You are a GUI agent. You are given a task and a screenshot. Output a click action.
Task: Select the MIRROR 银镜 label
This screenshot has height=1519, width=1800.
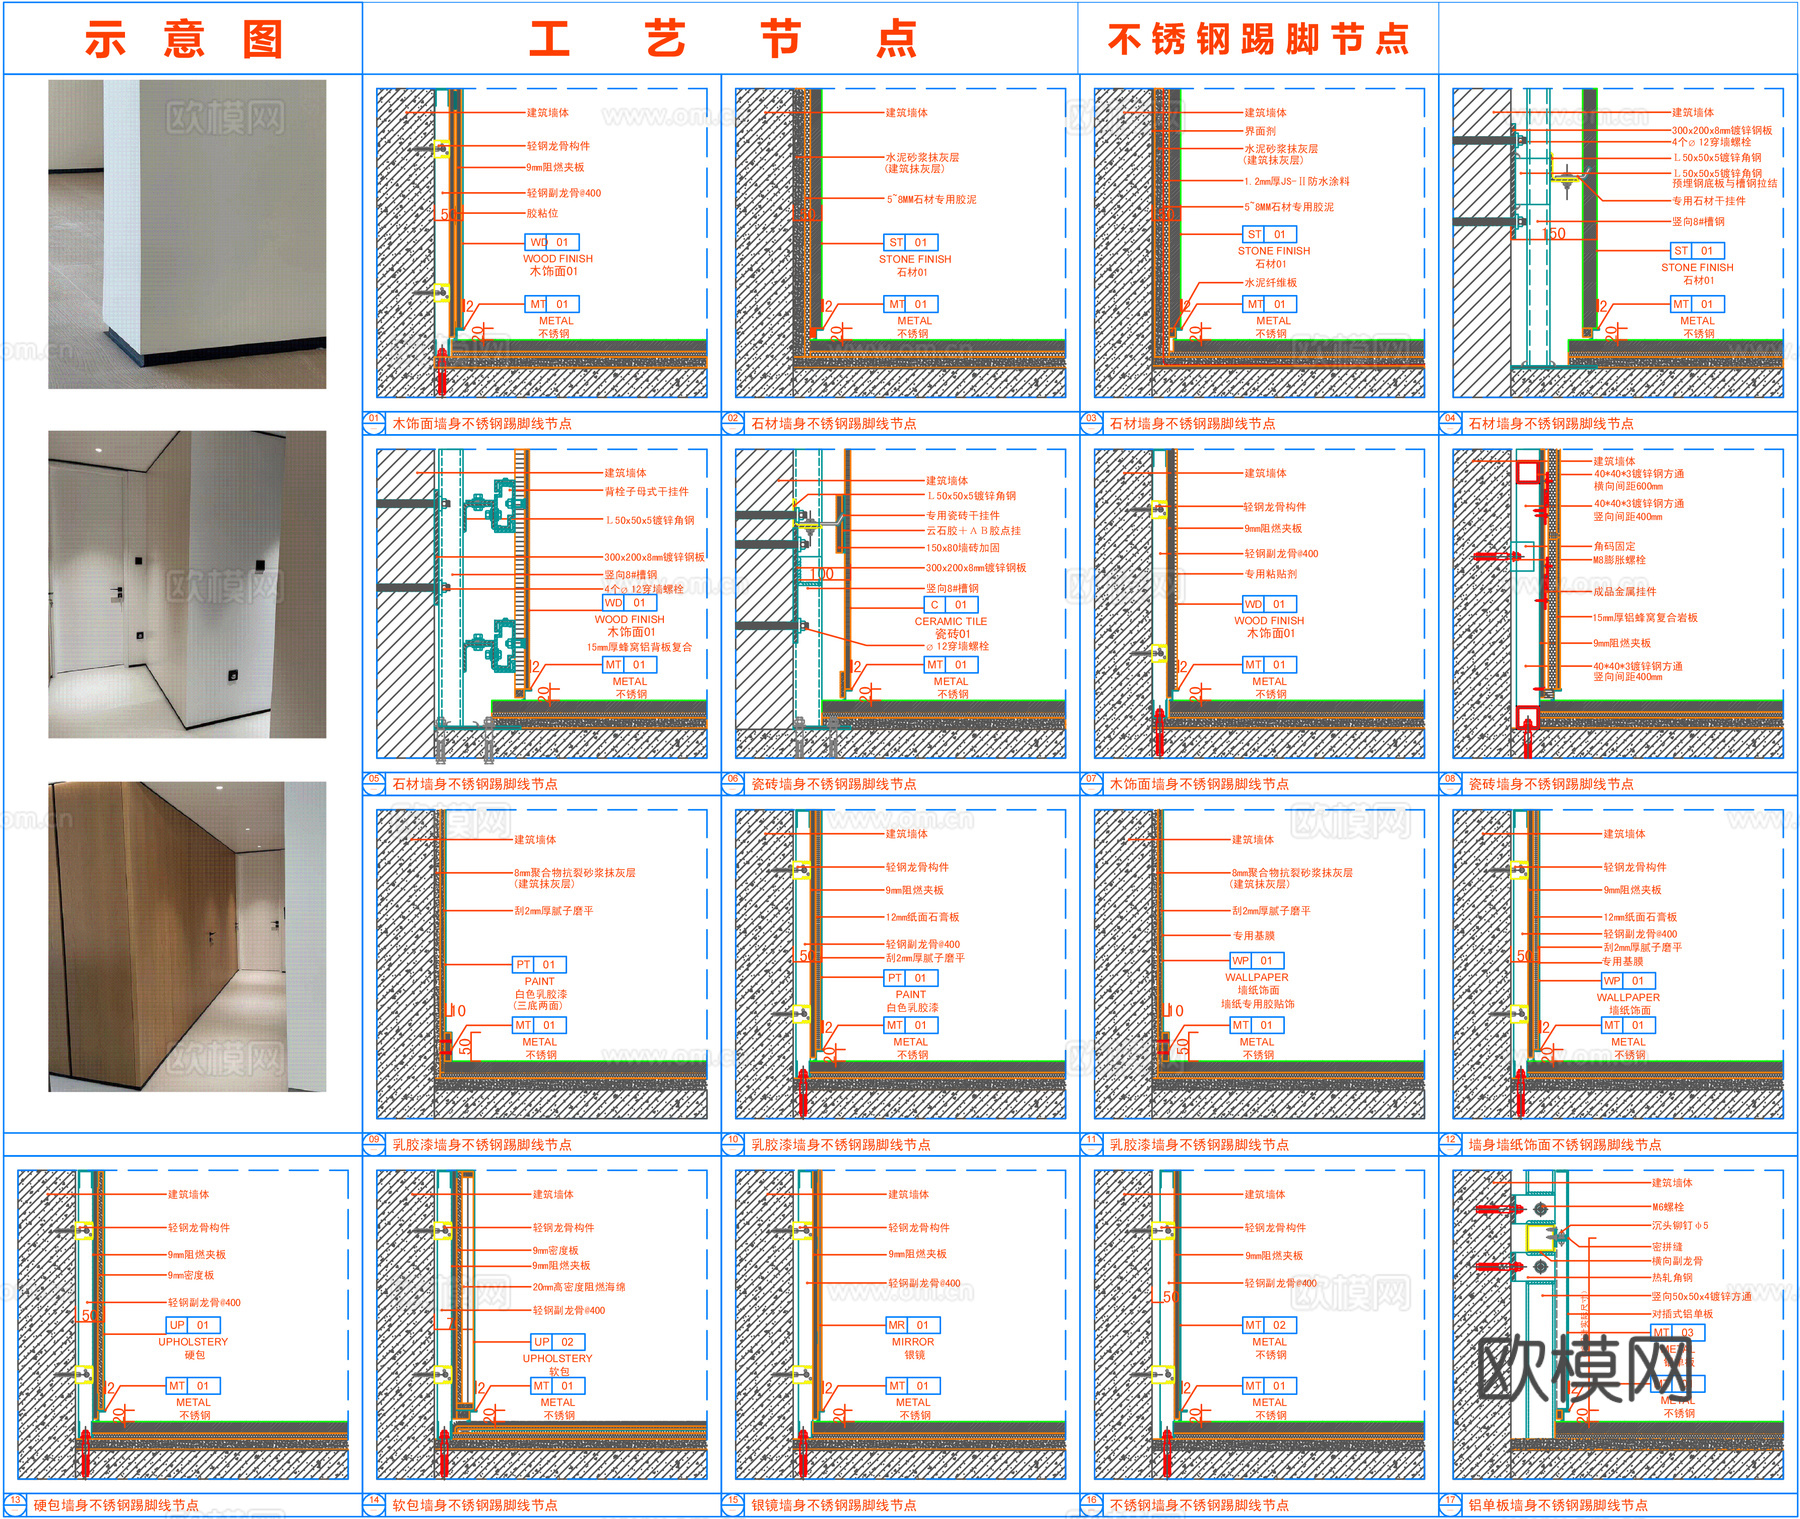[x=913, y=1348]
